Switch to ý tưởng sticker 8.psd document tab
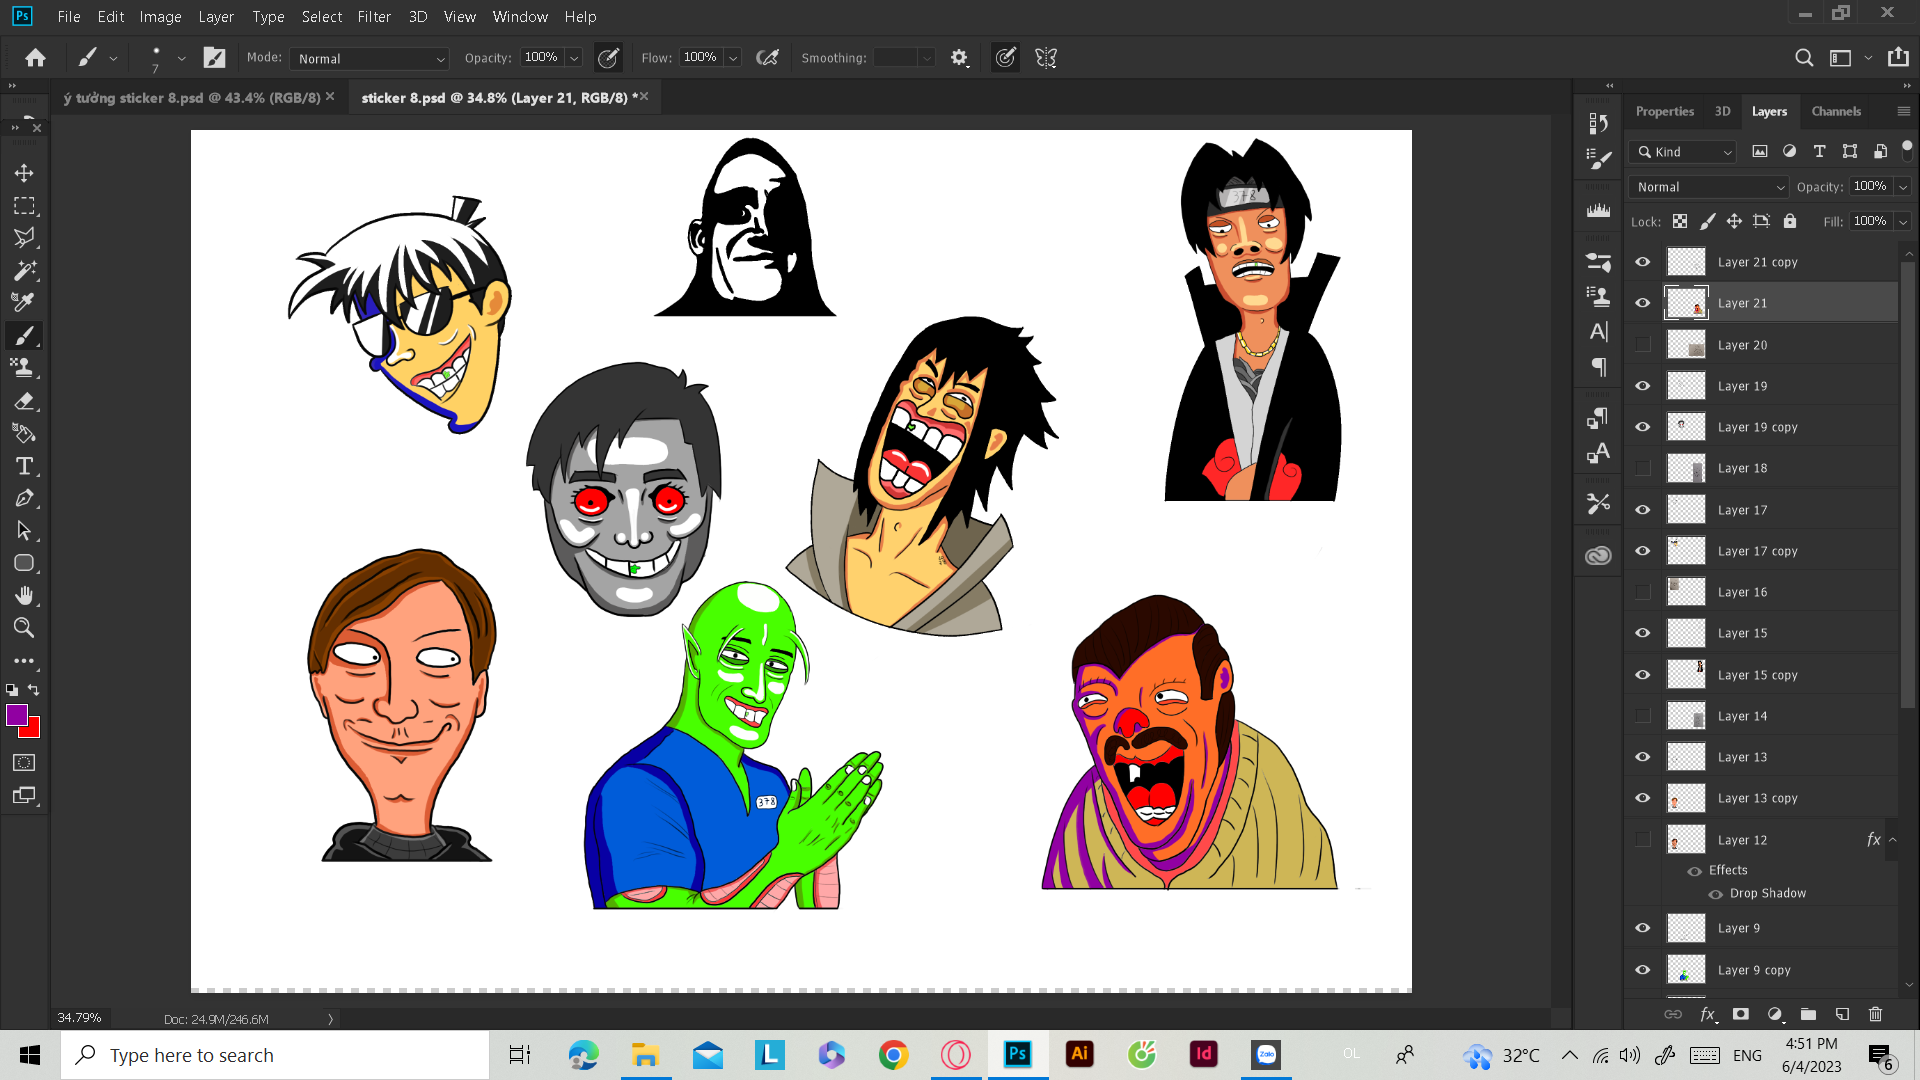Viewport: 1920px width, 1080px height. (192, 97)
